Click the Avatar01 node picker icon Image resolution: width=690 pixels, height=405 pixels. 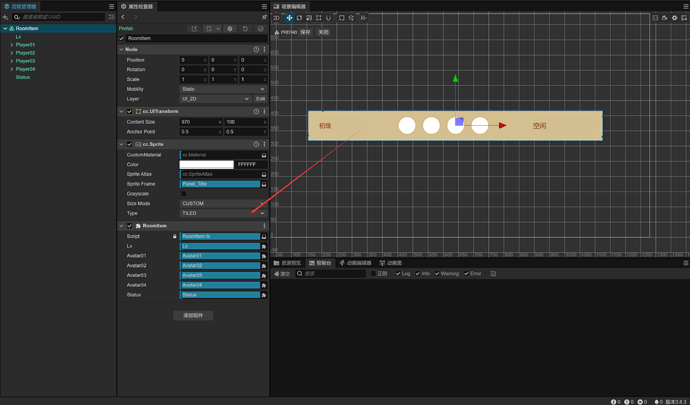tap(264, 256)
